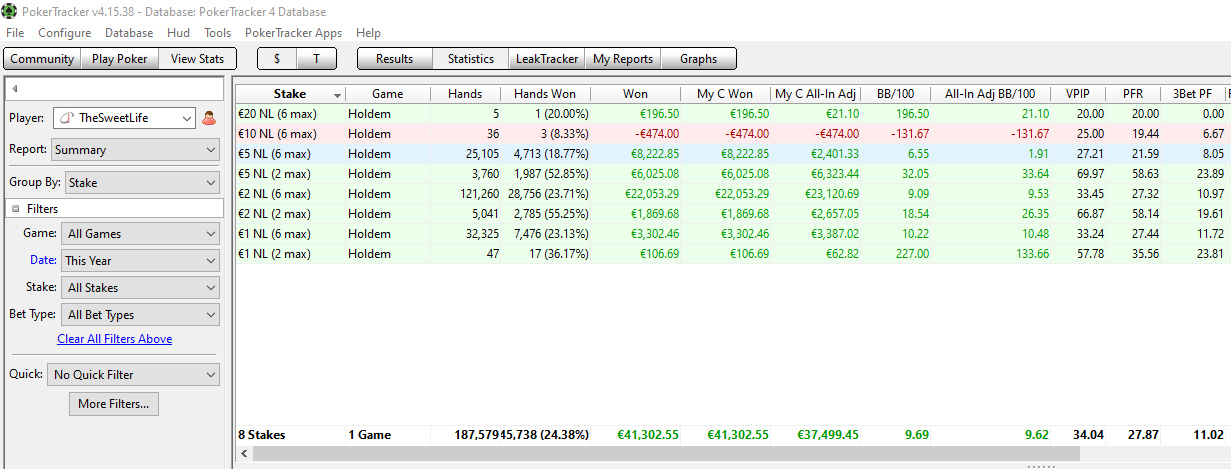Open the Database menu
Screen dimensions: 1231x469
[129, 33]
